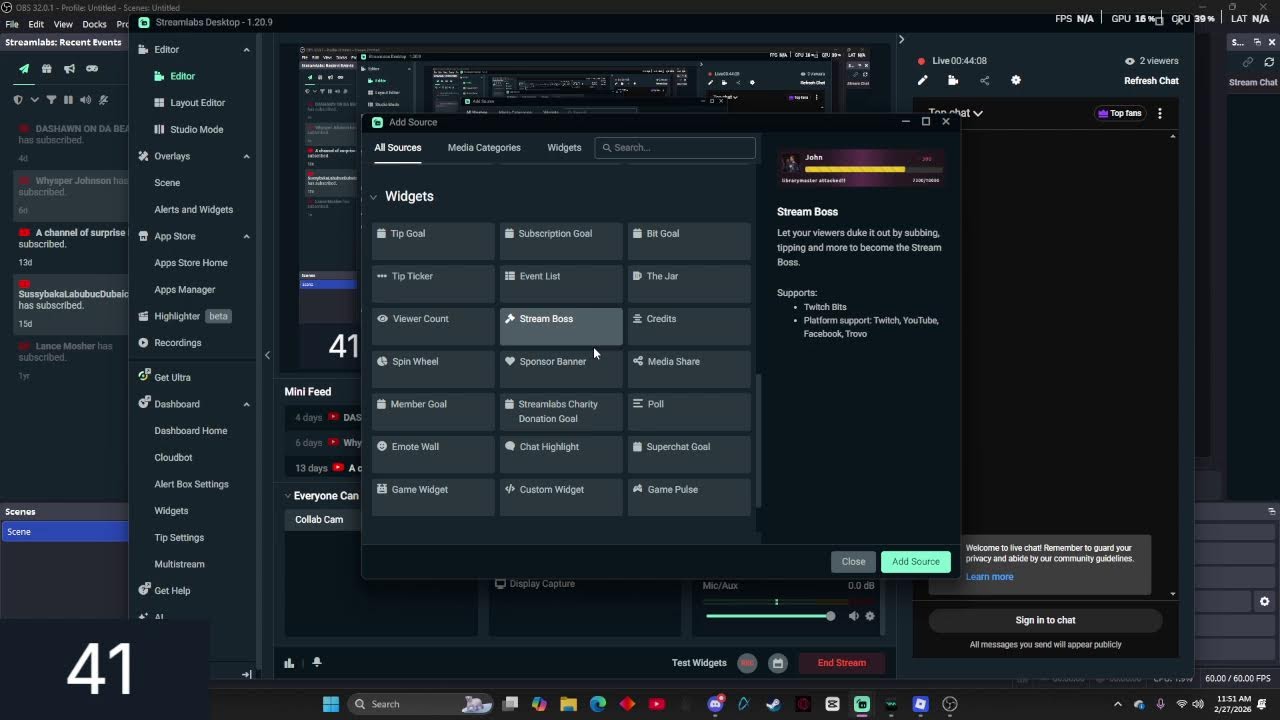The height and width of the screenshot is (720, 1280).
Task: Open Alert Box Settings in sidebar
Action: (191, 484)
